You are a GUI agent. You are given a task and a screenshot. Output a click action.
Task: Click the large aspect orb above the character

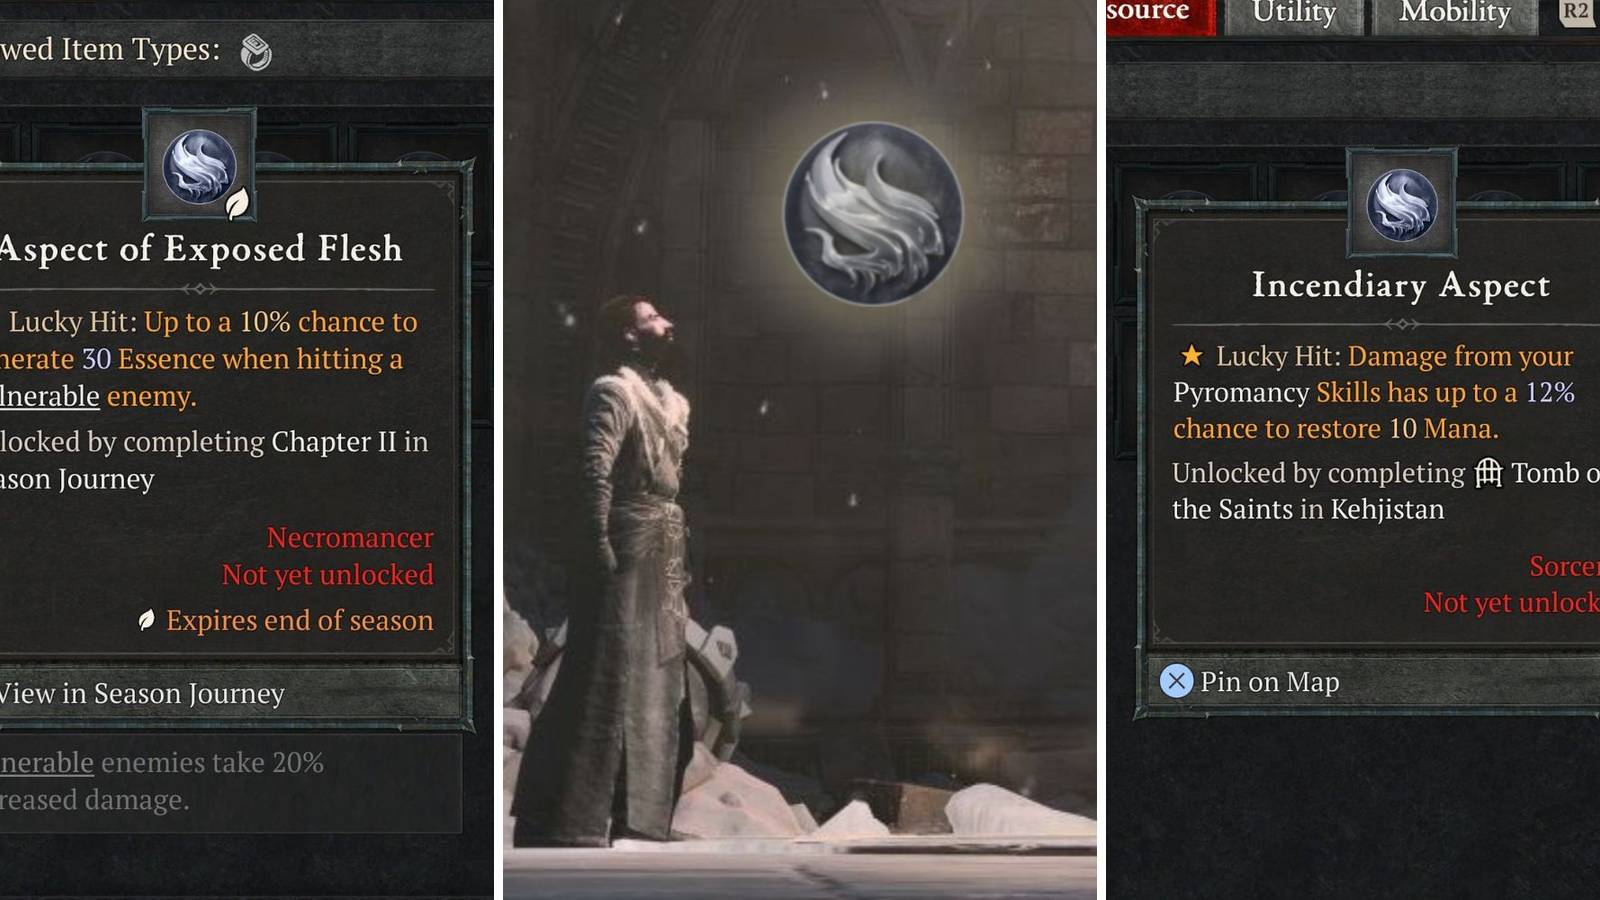[873, 213]
